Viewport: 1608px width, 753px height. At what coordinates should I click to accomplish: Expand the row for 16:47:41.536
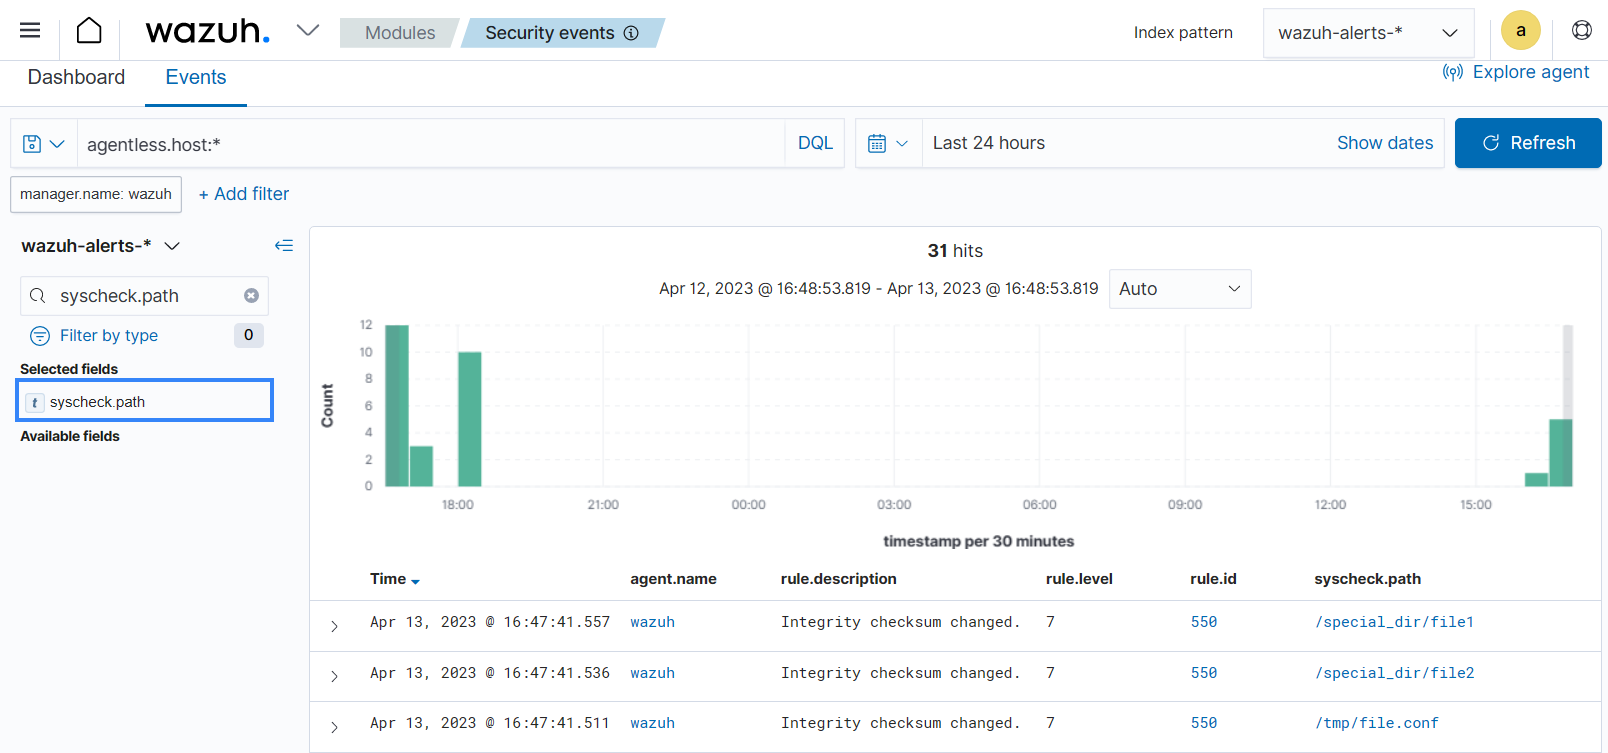(x=334, y=676)
